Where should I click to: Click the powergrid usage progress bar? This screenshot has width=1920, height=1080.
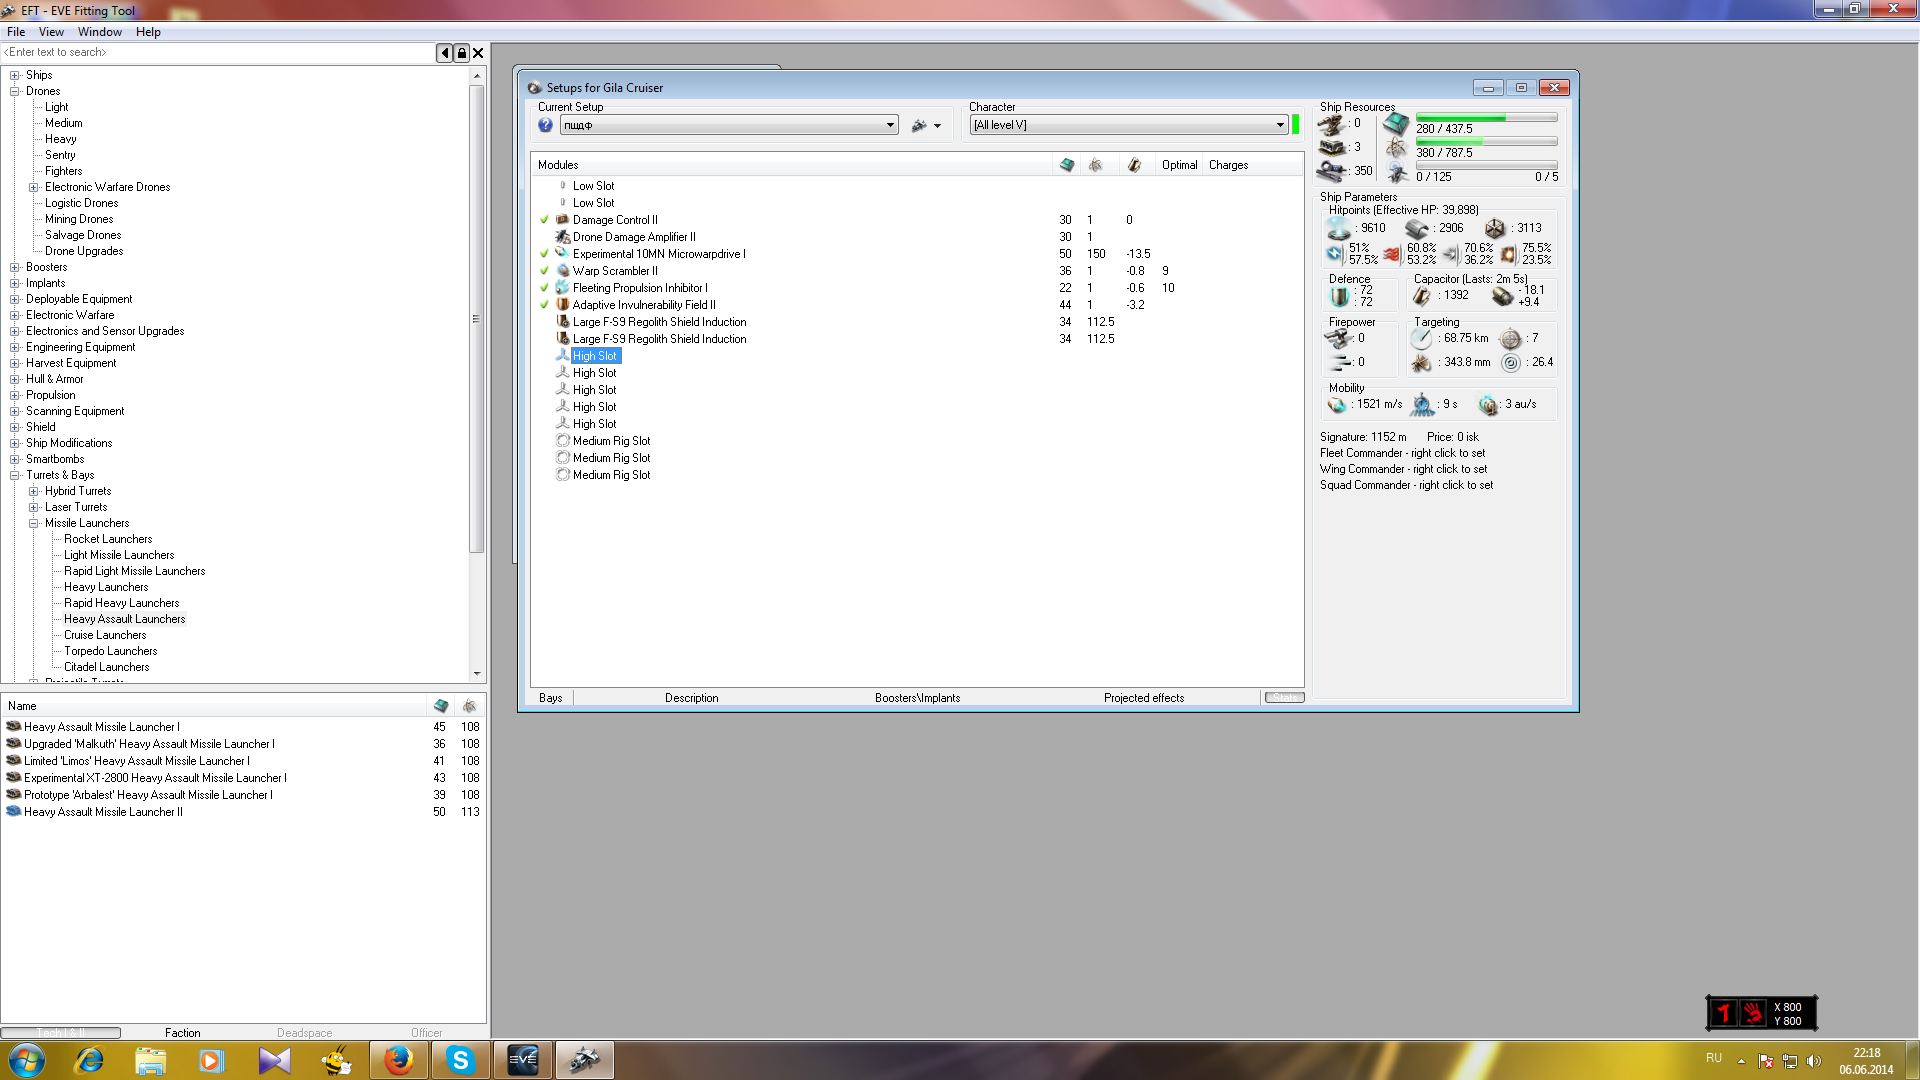tap(1486, 142)
